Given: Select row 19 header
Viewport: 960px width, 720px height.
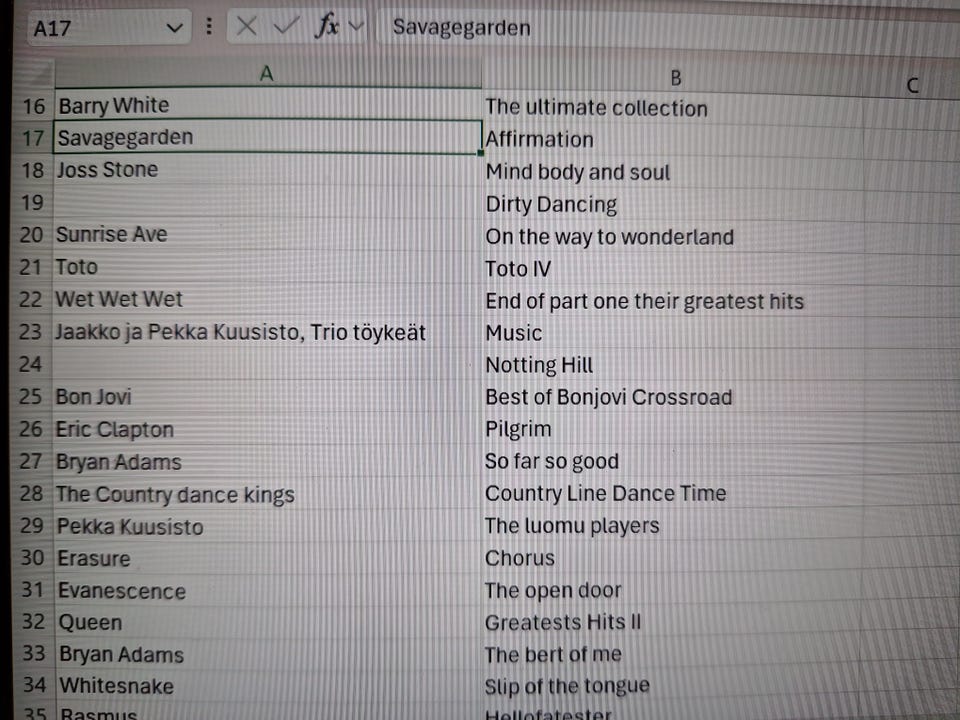Looking at the screenshot, I should click(32, 202).
